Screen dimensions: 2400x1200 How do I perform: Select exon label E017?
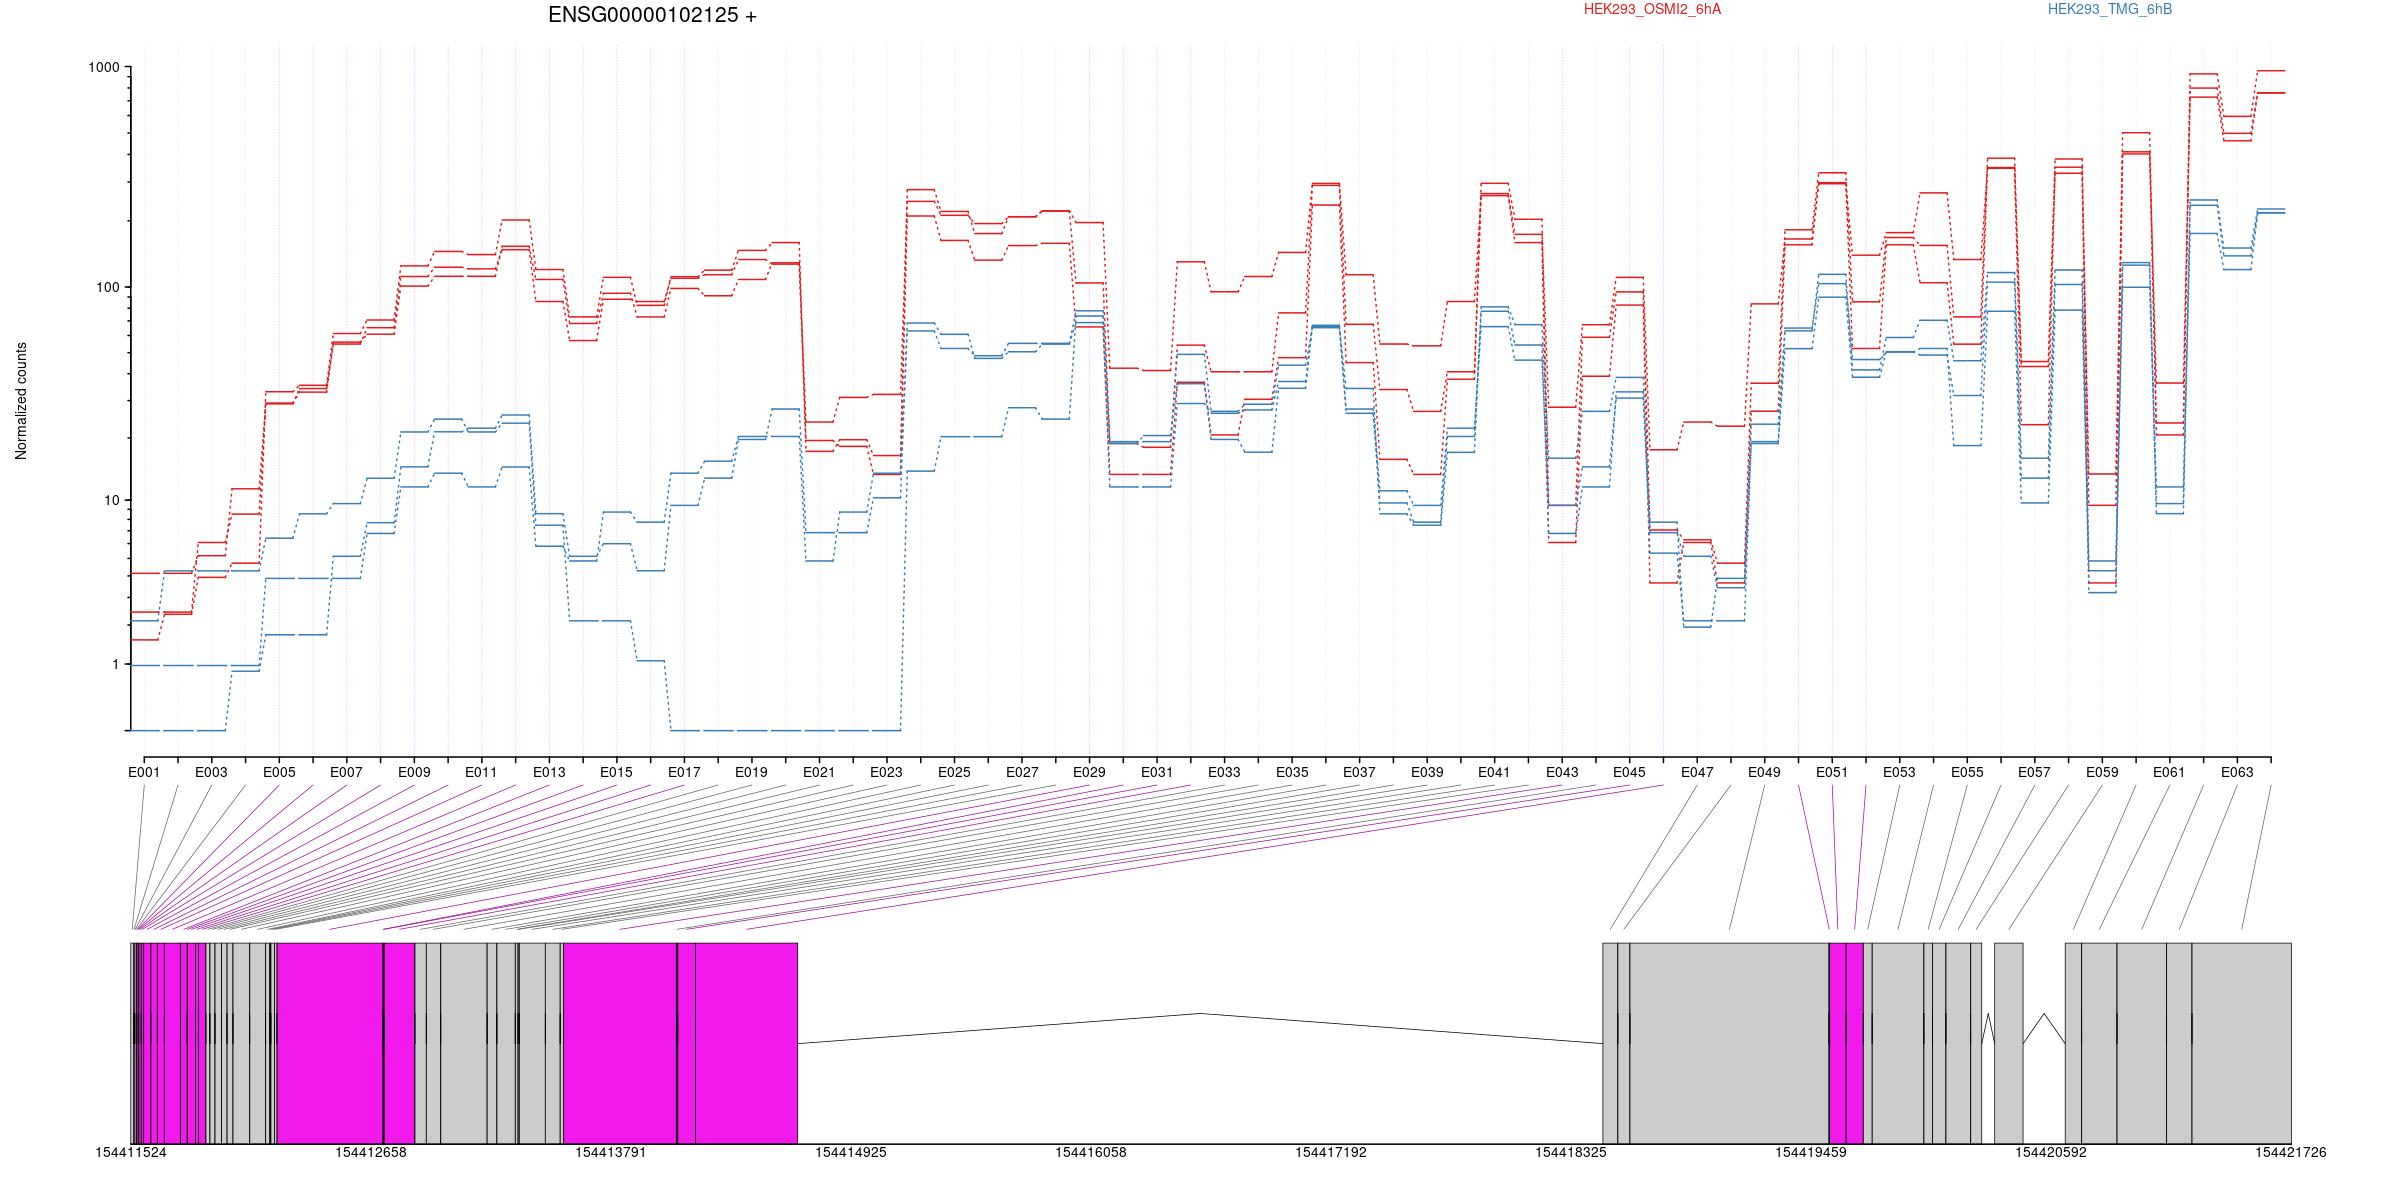tap(684, 772)
